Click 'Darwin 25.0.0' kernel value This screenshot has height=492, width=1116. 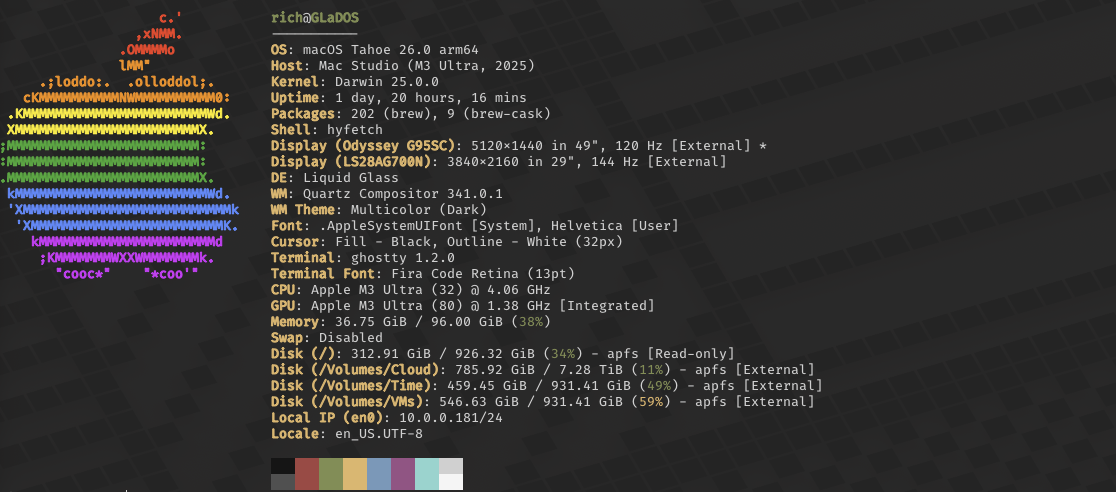click(386, 82)
